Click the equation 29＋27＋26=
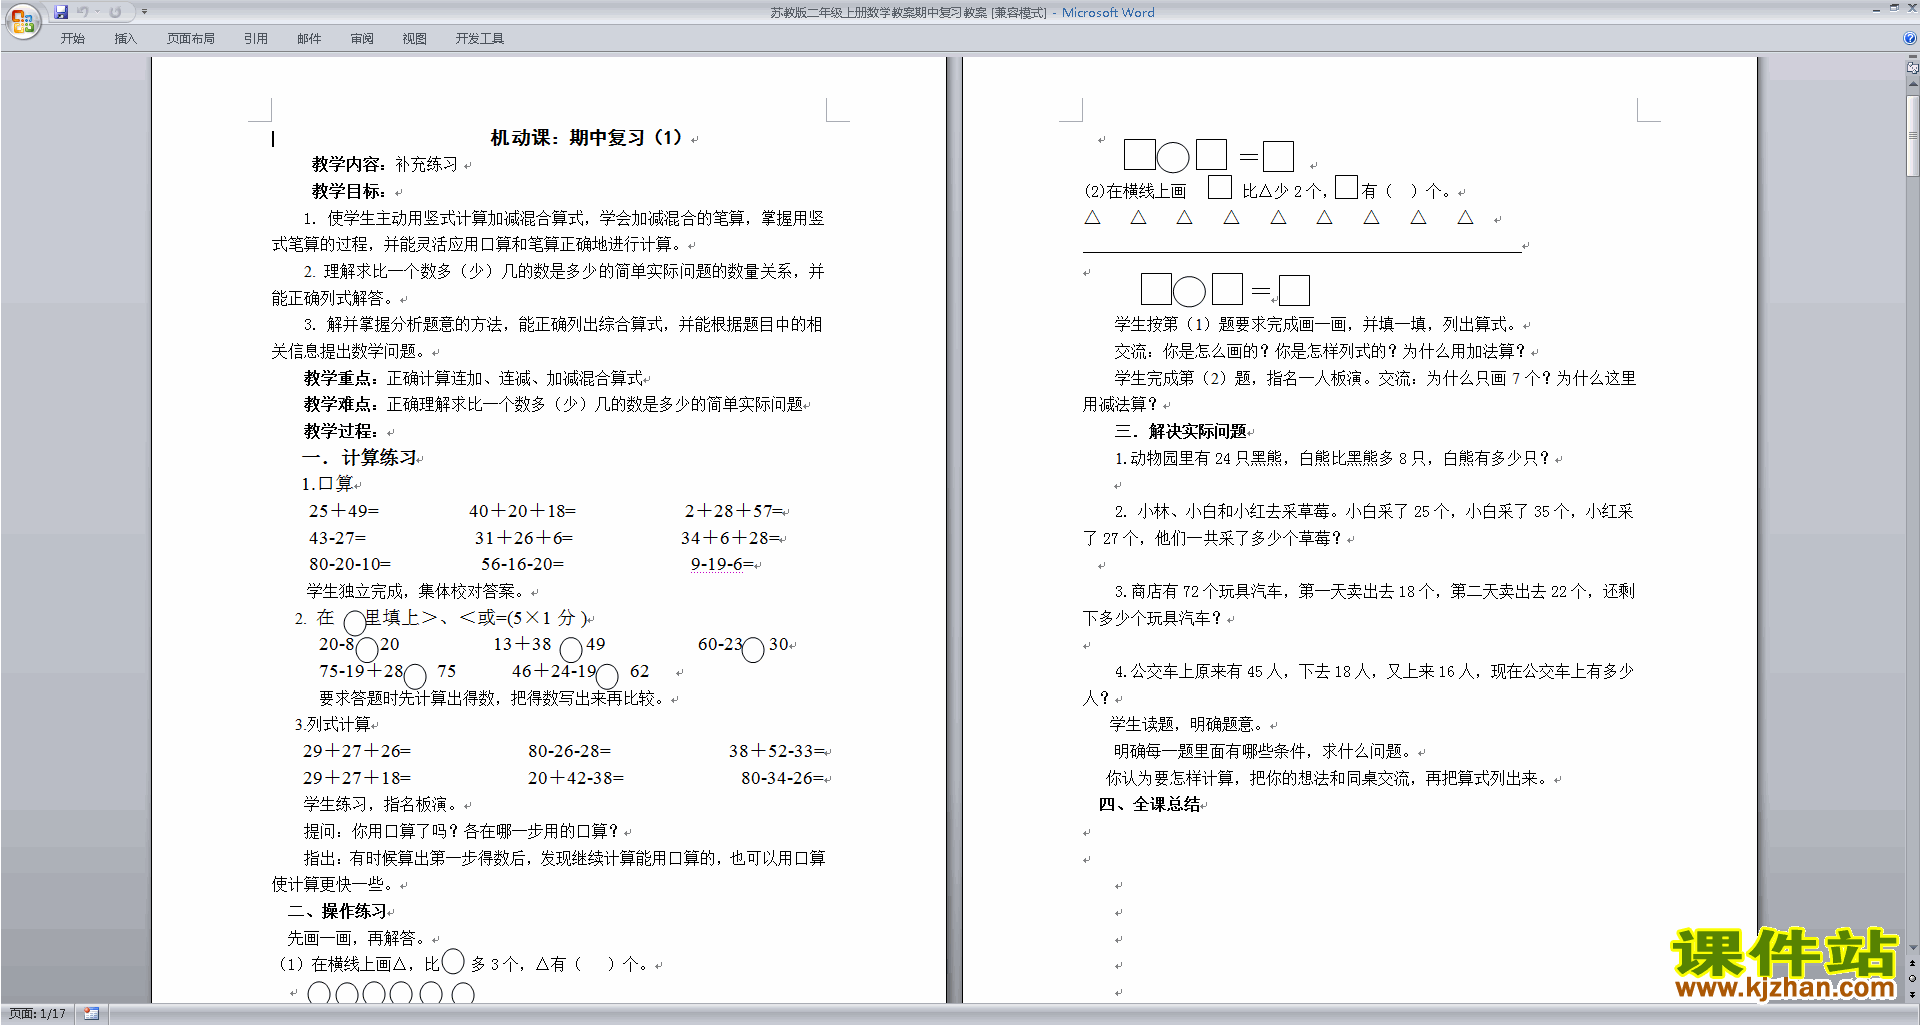1920x1025 pixels. click(357, 751)
